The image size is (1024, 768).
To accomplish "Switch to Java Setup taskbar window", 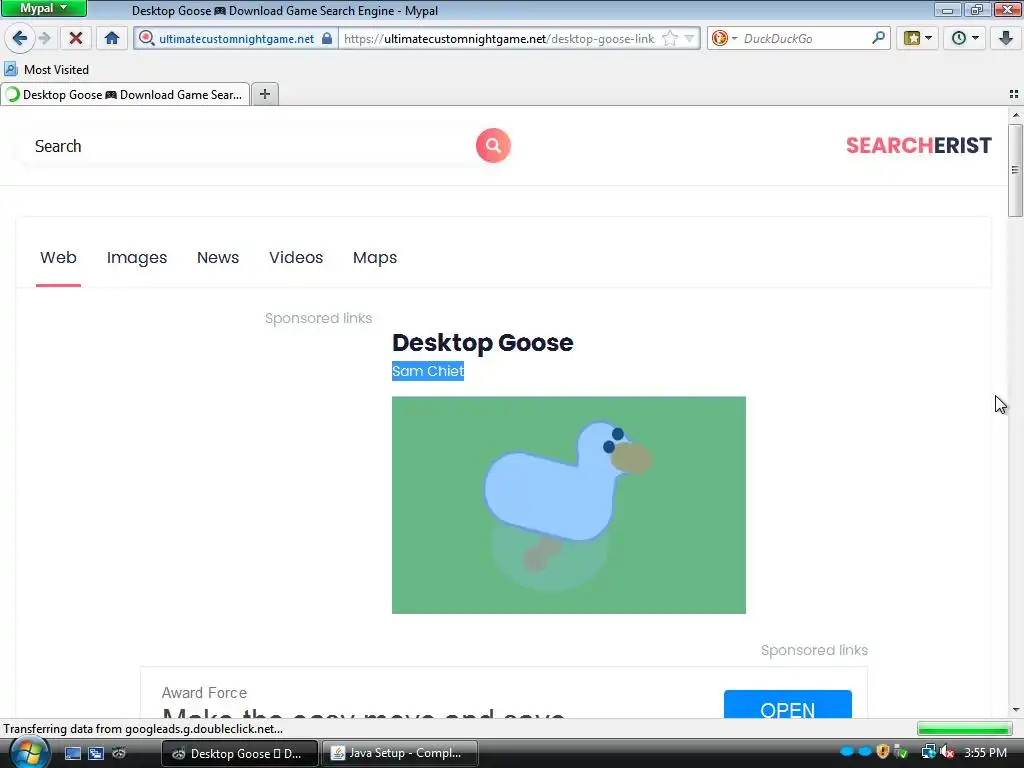I will (400, 754).
